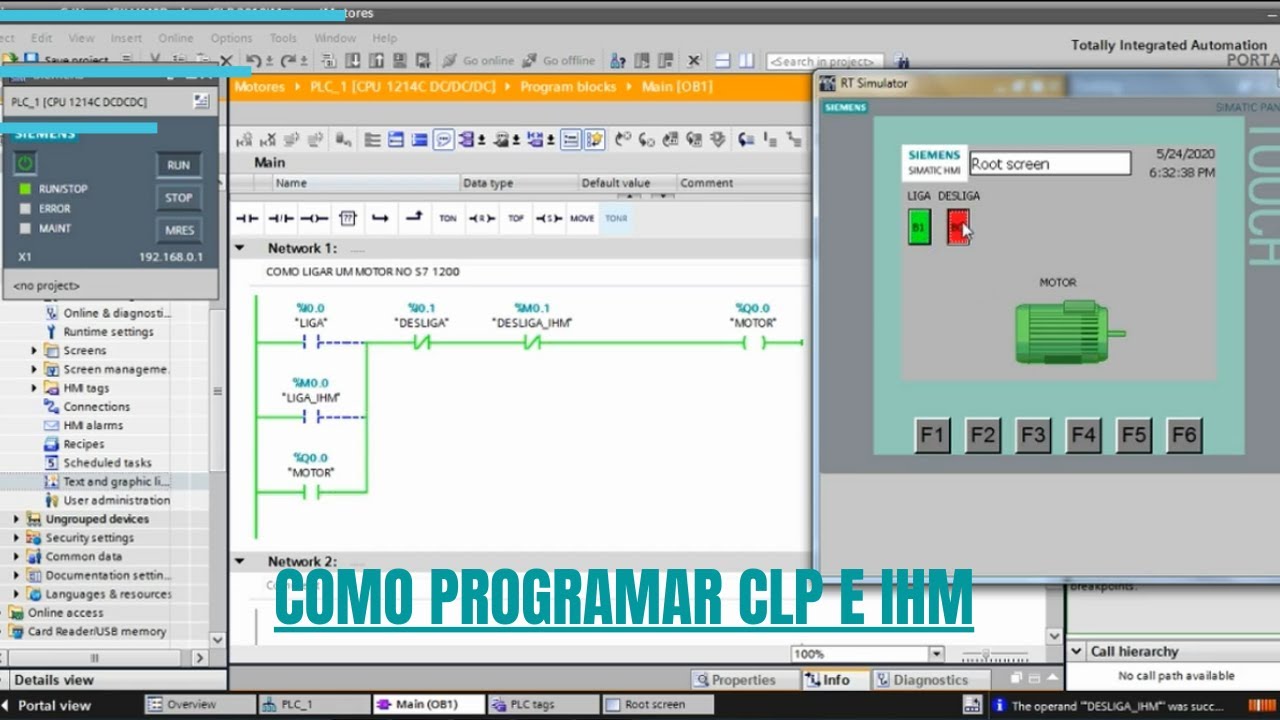Click the F1 key on HMI panel
This screenshot has height=720, width=1280.
[x=932, y=435]
